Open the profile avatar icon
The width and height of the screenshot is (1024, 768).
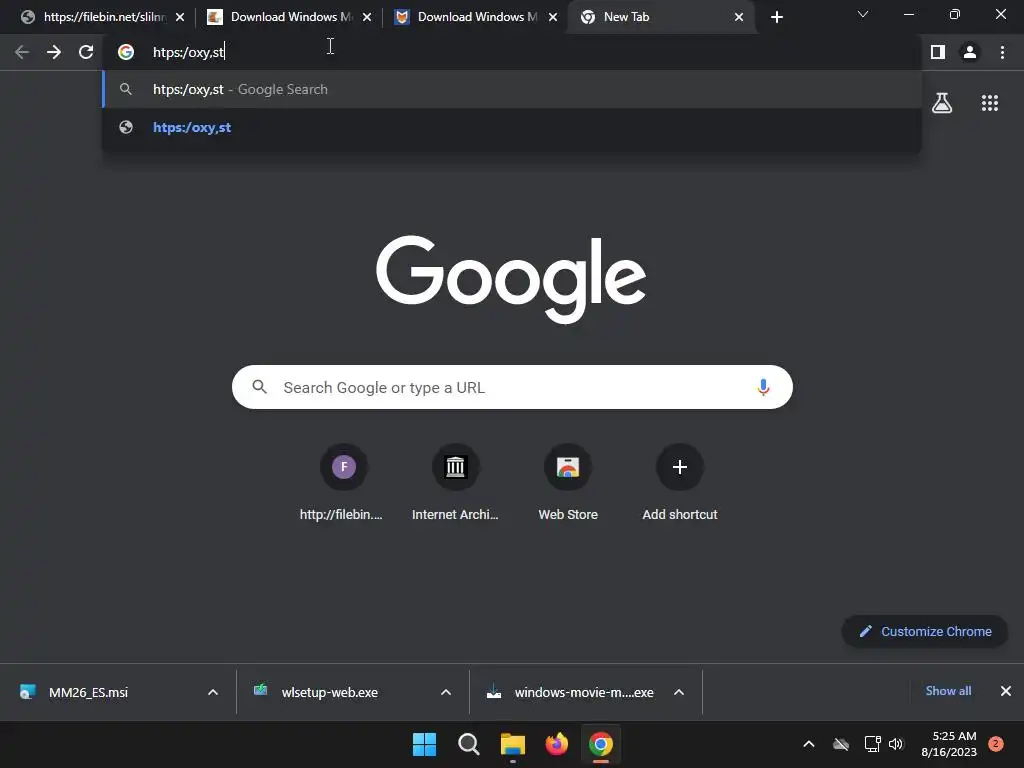pos(970,52)
